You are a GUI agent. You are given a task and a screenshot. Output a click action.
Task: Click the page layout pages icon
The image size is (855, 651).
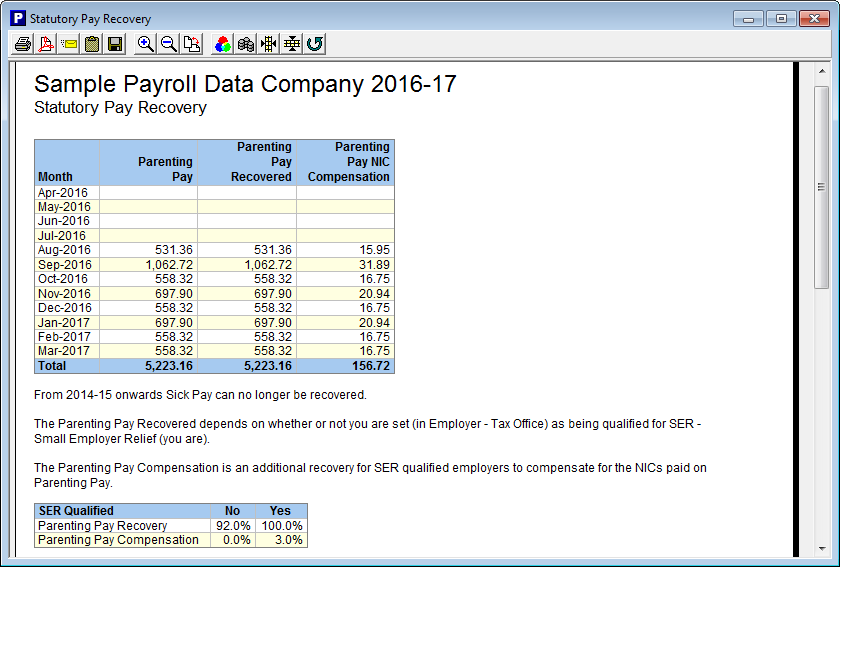(x=192, y=44)
